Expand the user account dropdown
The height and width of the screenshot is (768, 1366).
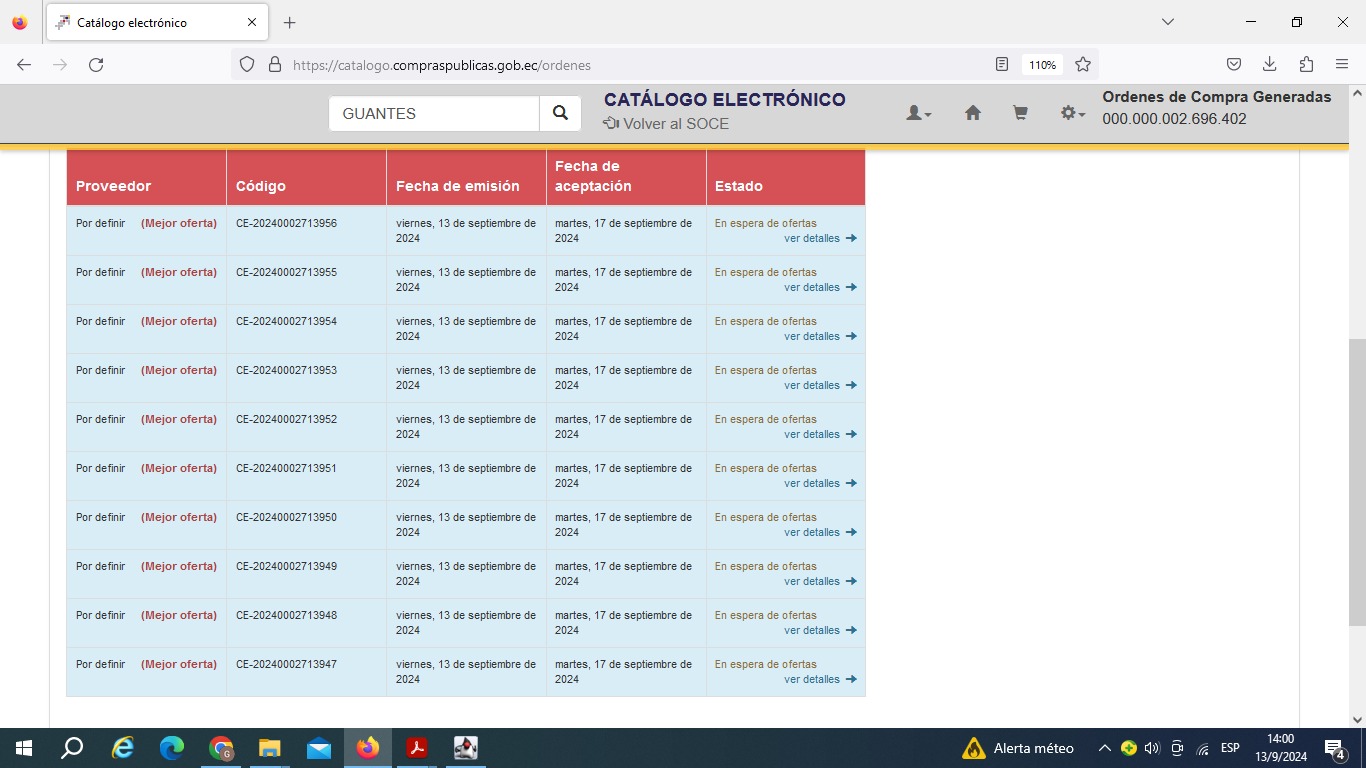click(x=918, y=114)
